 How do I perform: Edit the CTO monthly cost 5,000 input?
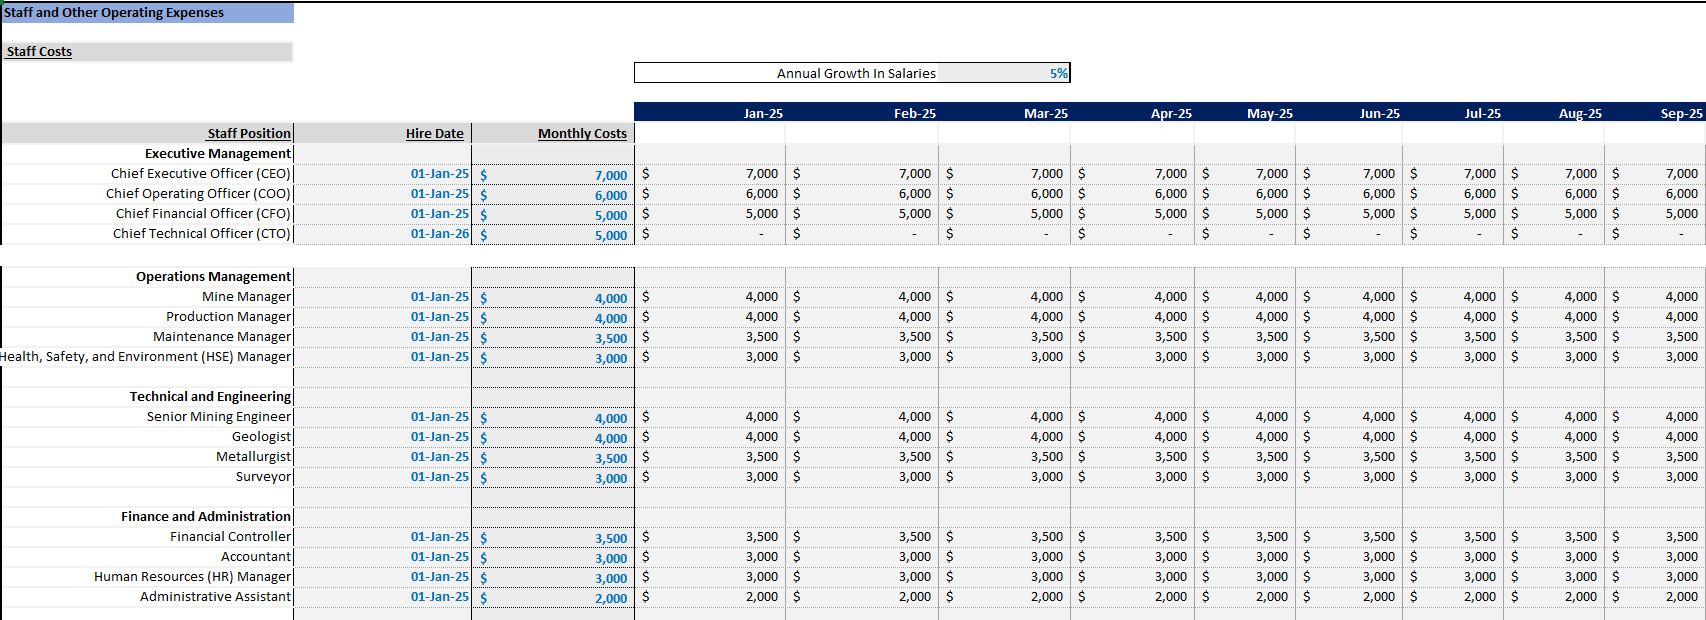553,235
